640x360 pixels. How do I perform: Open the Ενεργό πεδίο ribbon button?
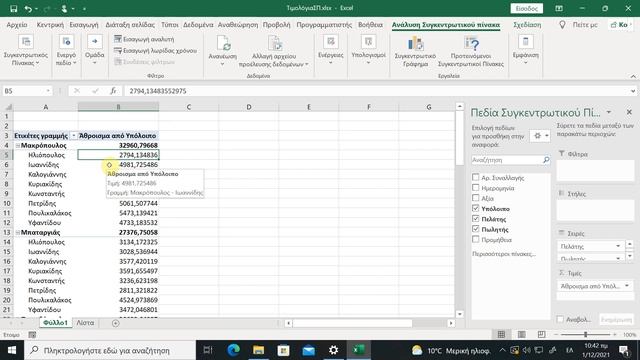click(66, 51)
